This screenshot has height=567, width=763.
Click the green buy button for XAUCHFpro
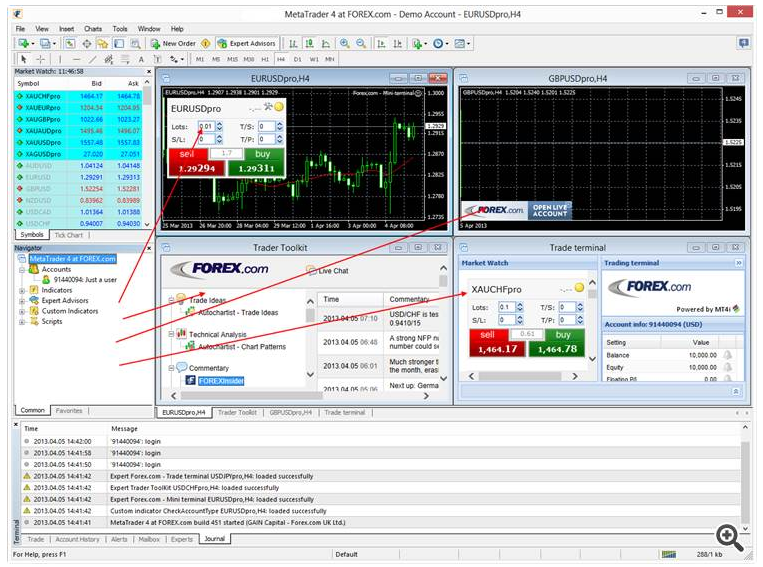563,342
